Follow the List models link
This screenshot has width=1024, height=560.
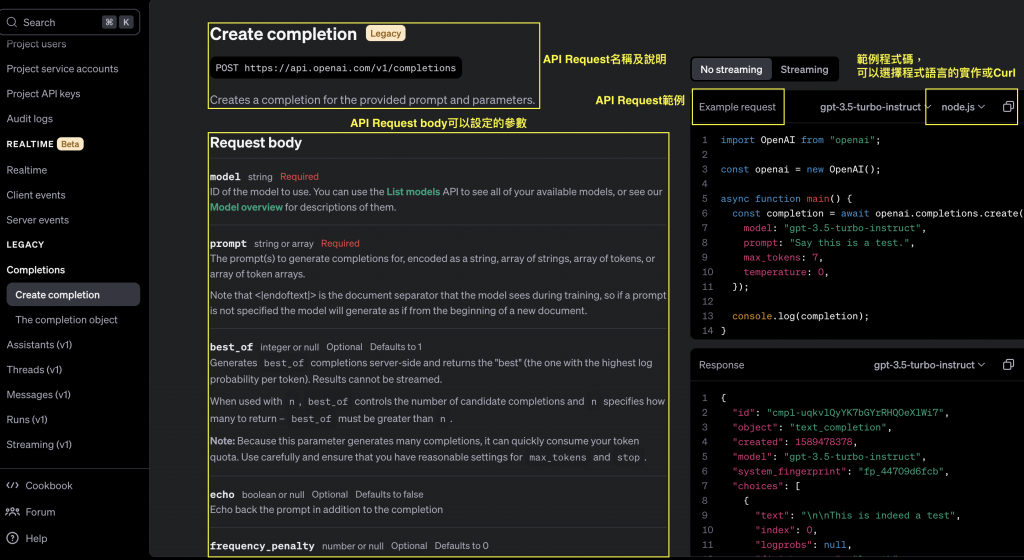(x=413, y=192)
